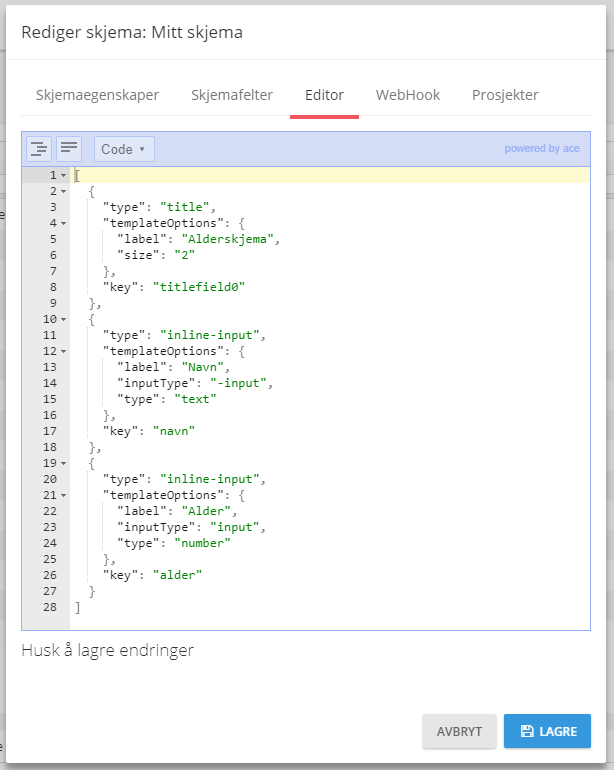The image size is (614, 770).
Task: Collapse the object fold at line 19
Action: click(x=63, y=464)
